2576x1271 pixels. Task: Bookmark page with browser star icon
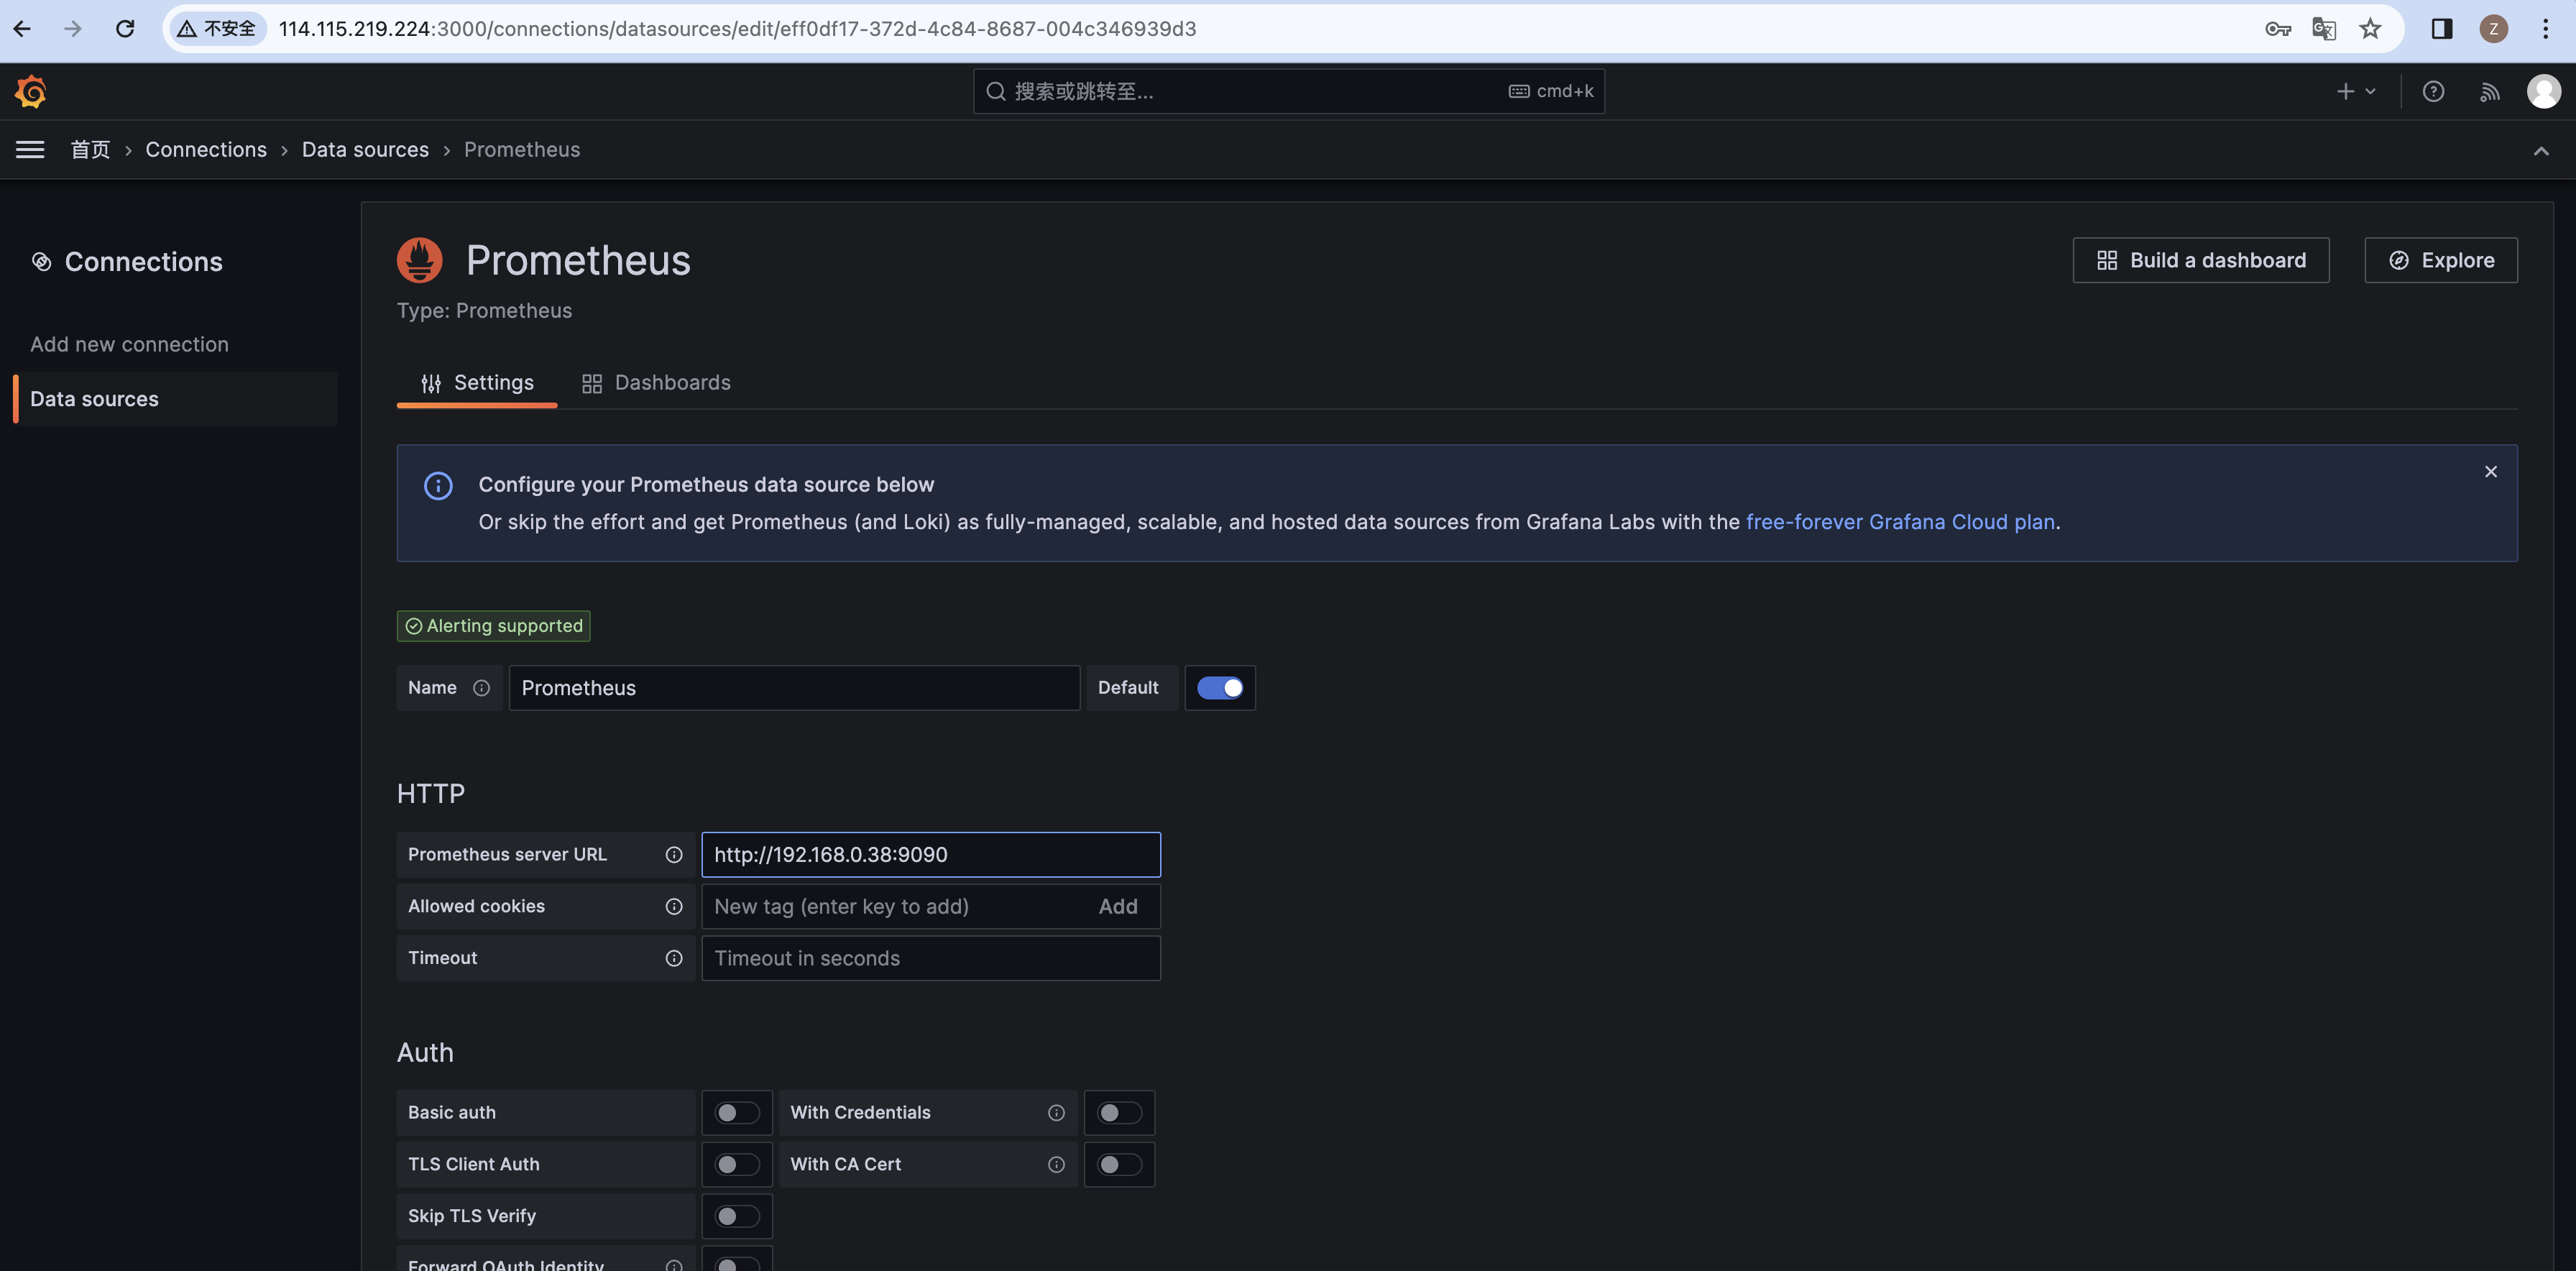click(2370, 29)
